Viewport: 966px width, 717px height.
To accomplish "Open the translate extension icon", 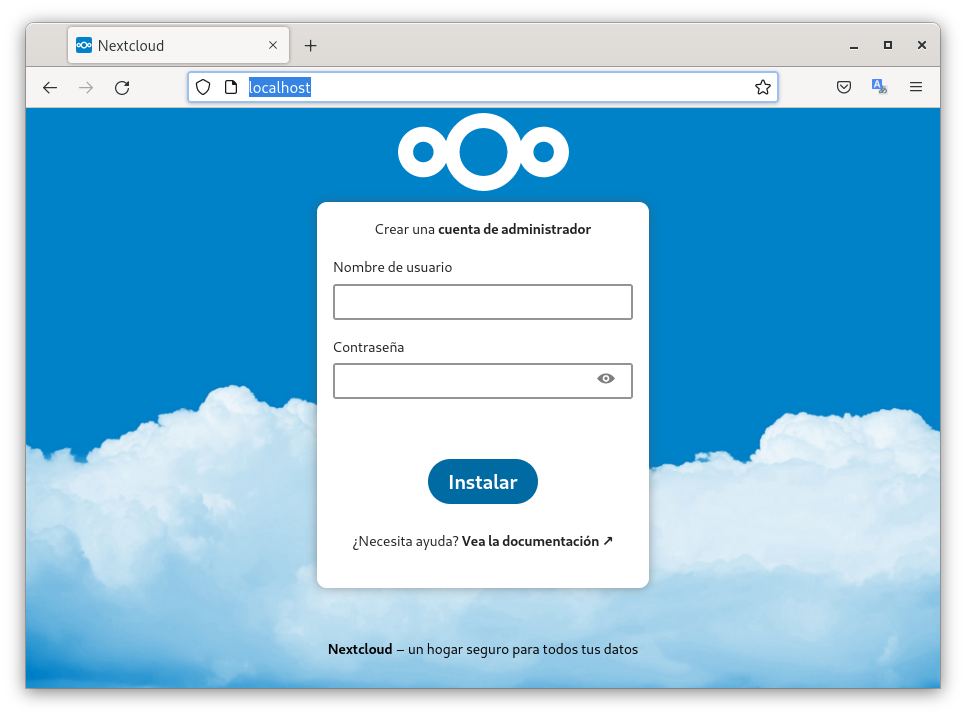I will [x=879, y=87].
